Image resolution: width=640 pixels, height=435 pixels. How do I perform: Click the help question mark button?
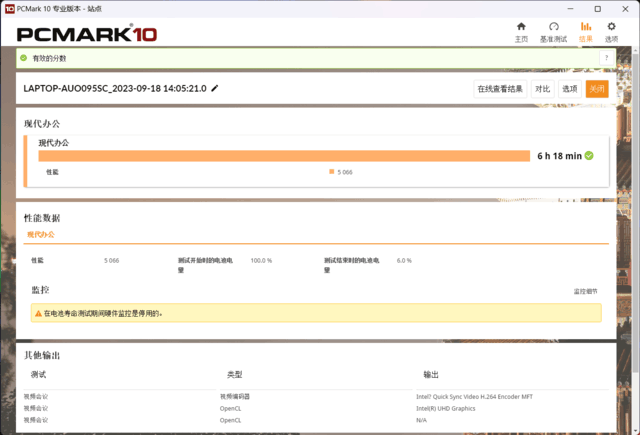[x=607, y=58]
